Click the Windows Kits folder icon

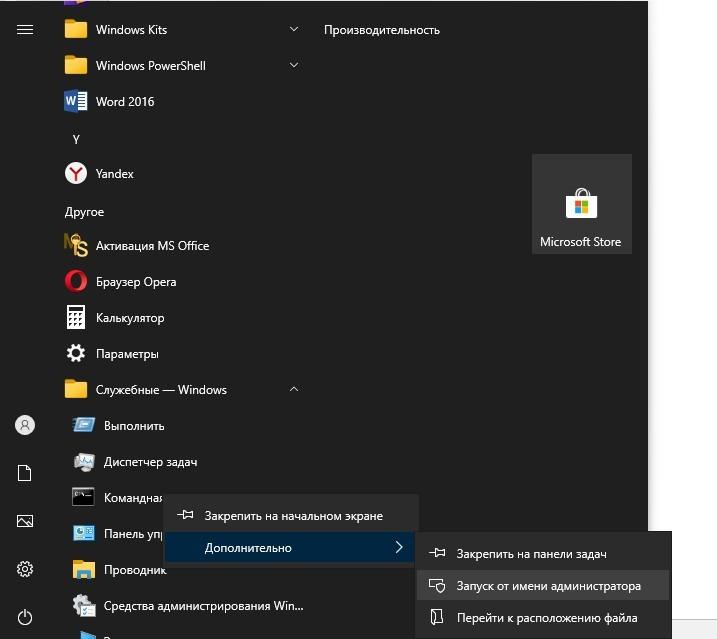pos(76,29)
